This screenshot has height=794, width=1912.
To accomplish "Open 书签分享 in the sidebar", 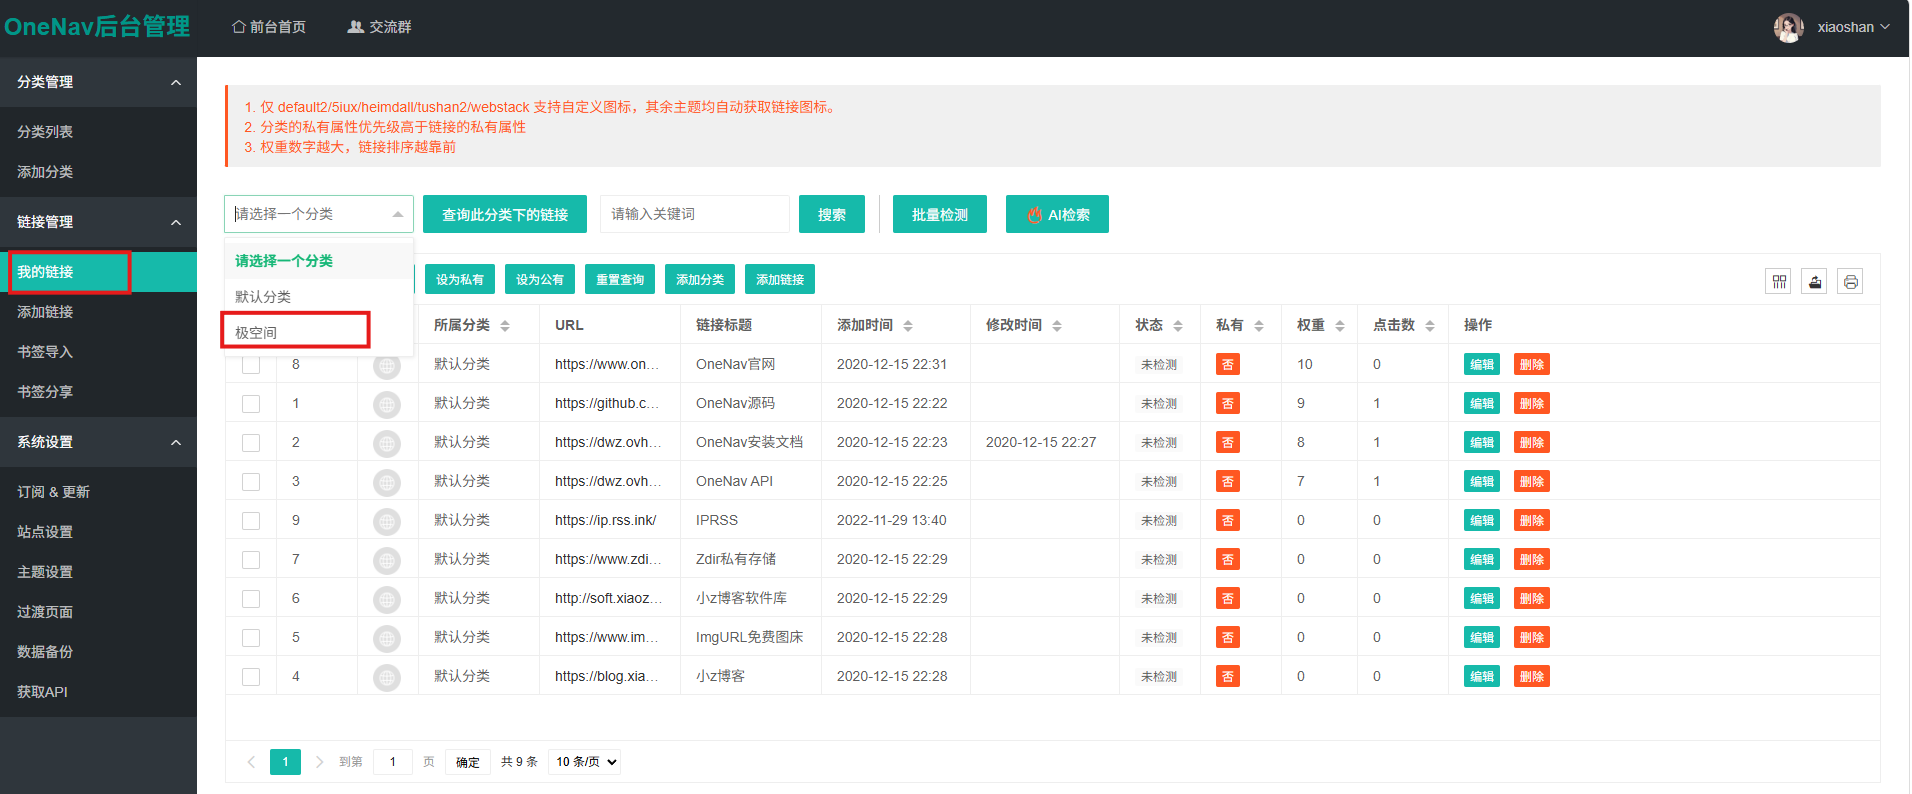I will 98,392.
